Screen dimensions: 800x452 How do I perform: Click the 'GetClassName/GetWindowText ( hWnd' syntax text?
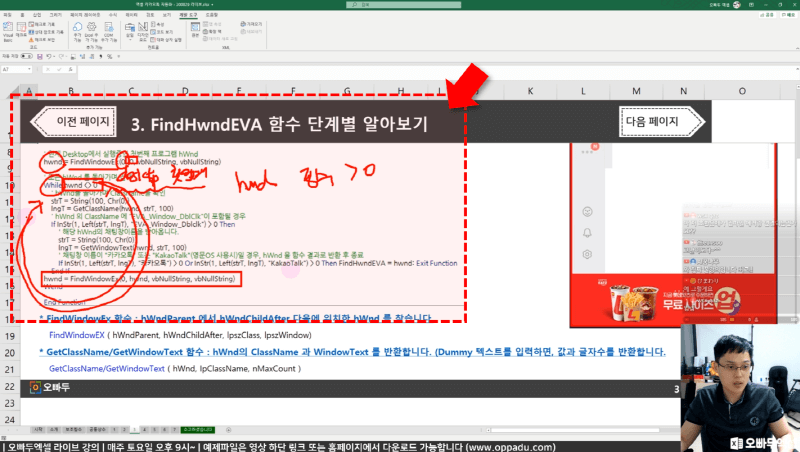pos(175,368)
